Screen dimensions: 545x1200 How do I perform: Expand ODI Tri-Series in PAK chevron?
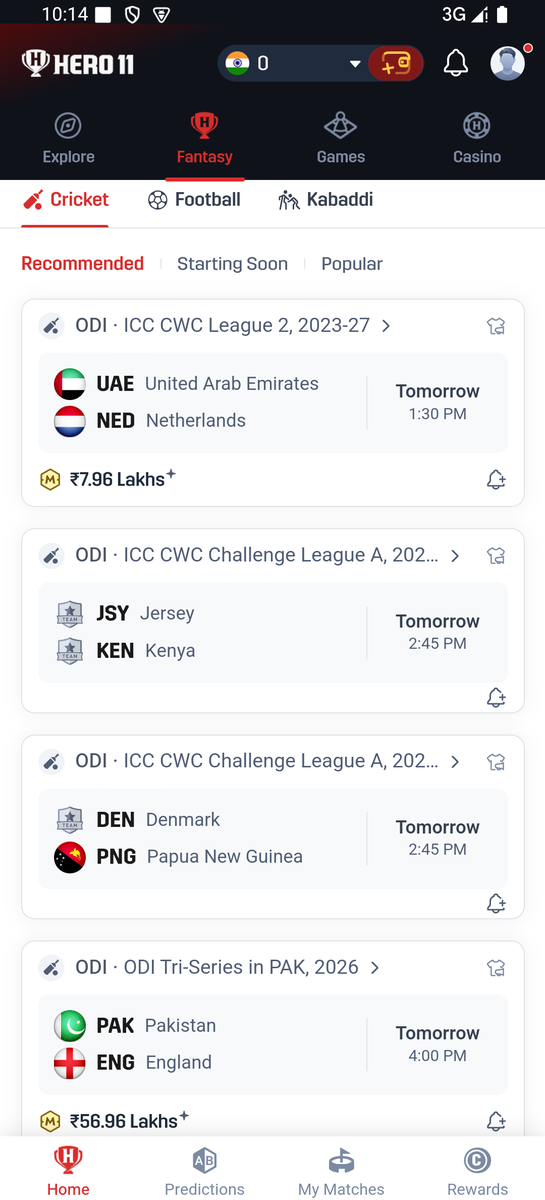click(x=375, y=968)
